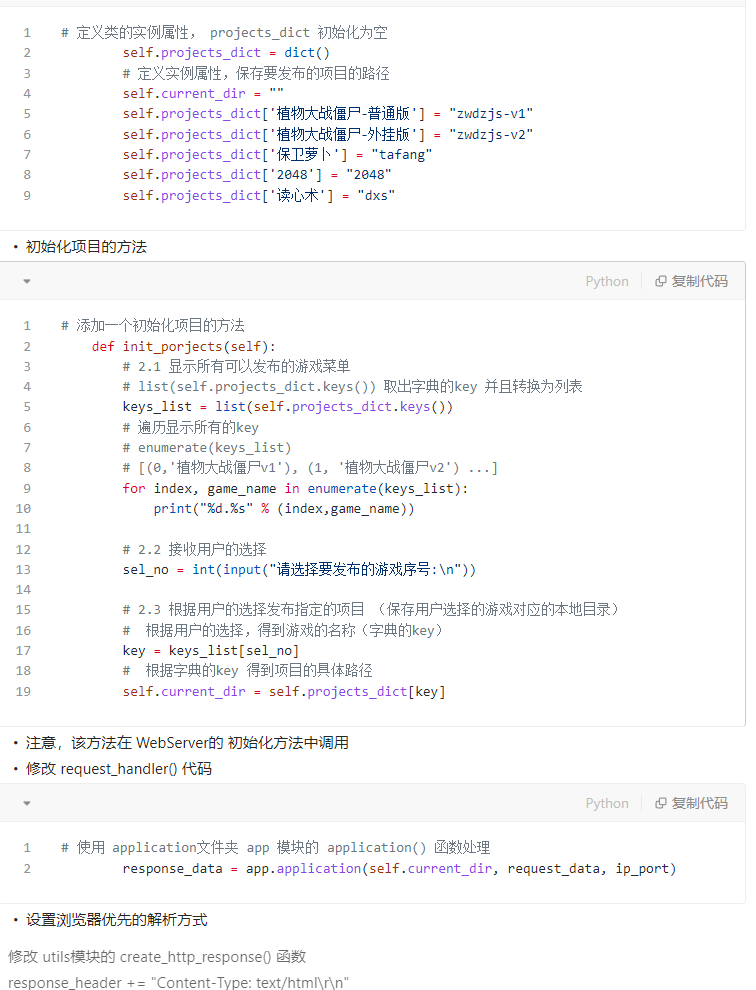Click the response_header Content-Type line
The width and height of the screenshot is (756, 990).
point(178,982)
